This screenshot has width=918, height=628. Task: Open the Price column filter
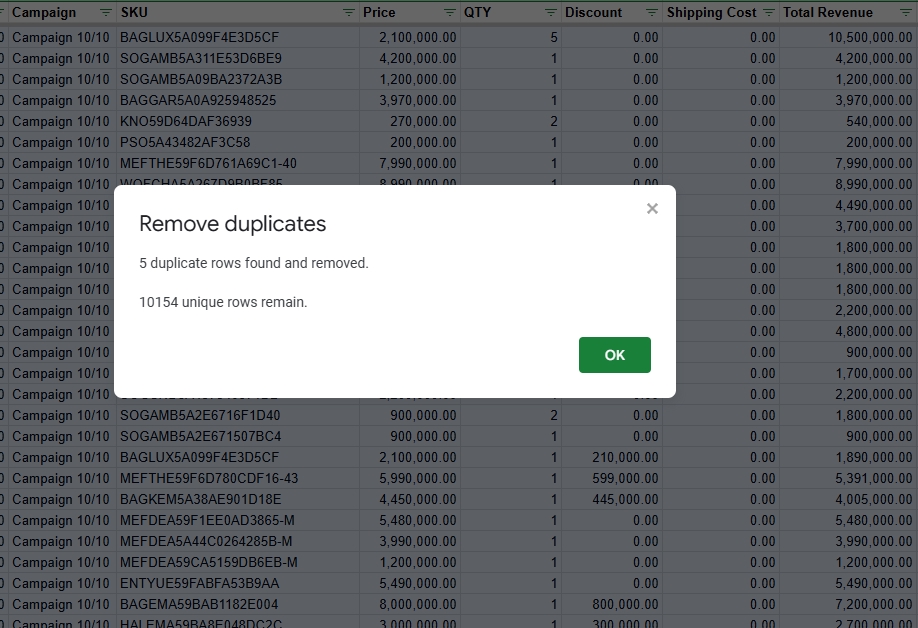(450, 12)
